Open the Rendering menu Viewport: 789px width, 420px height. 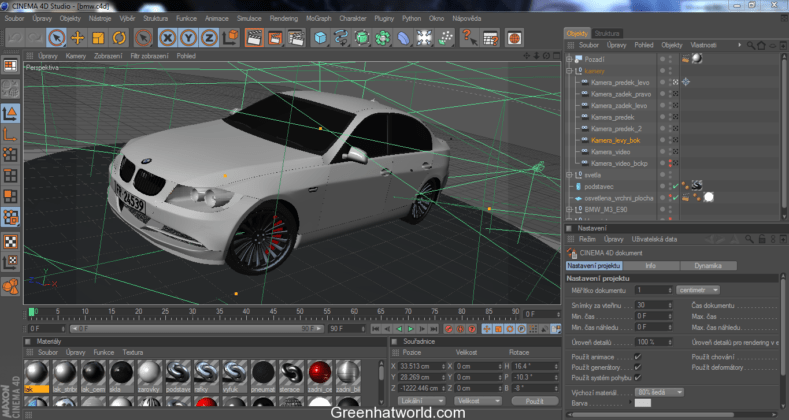(x=283, y=18)
